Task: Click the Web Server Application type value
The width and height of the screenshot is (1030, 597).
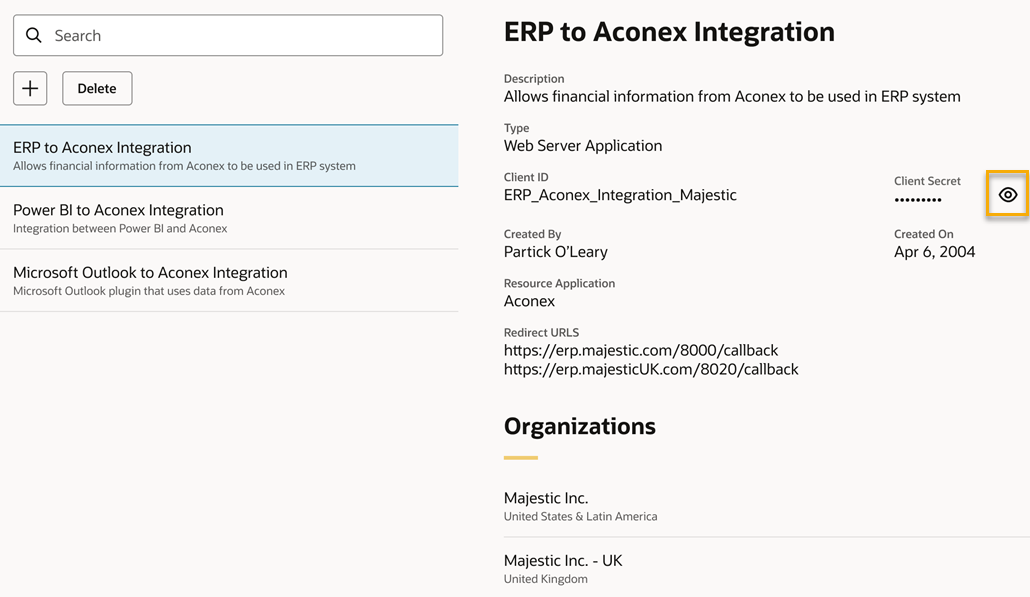Action: coord(583,146)
